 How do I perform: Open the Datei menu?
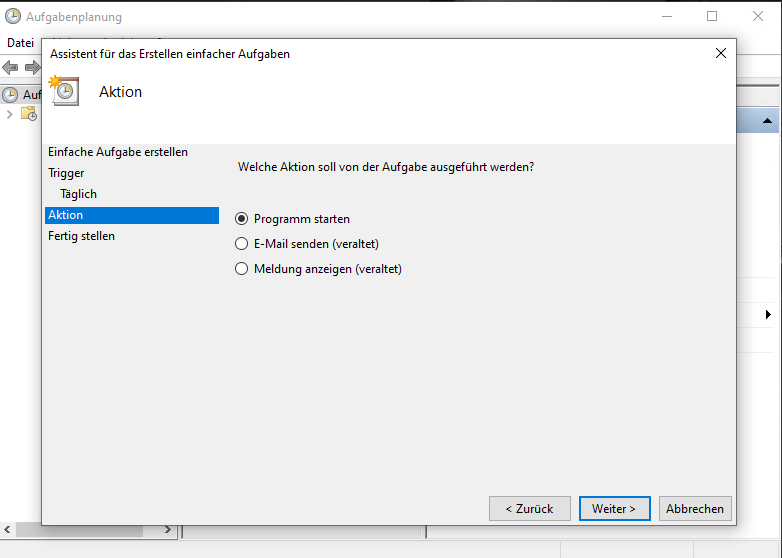pyautogui.click(x=20, y=43)
